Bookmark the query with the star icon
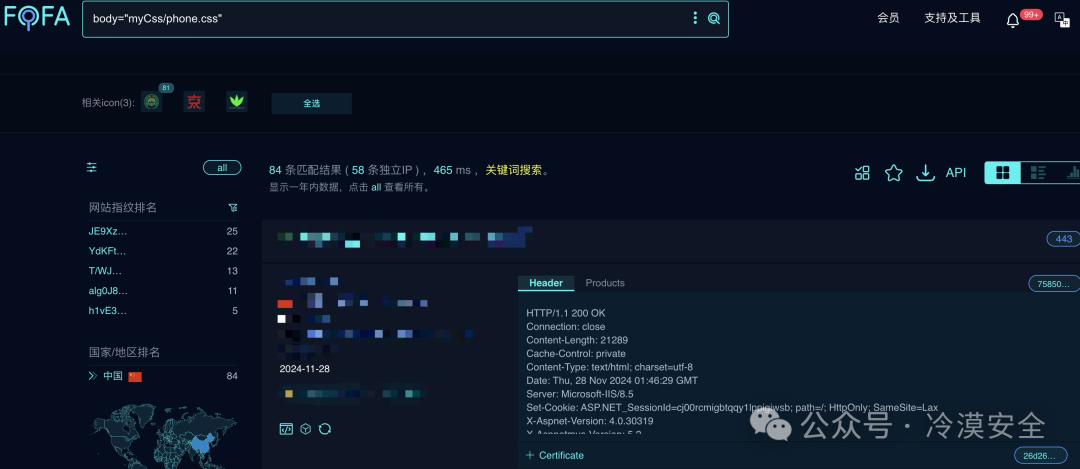 click(893, 173)
